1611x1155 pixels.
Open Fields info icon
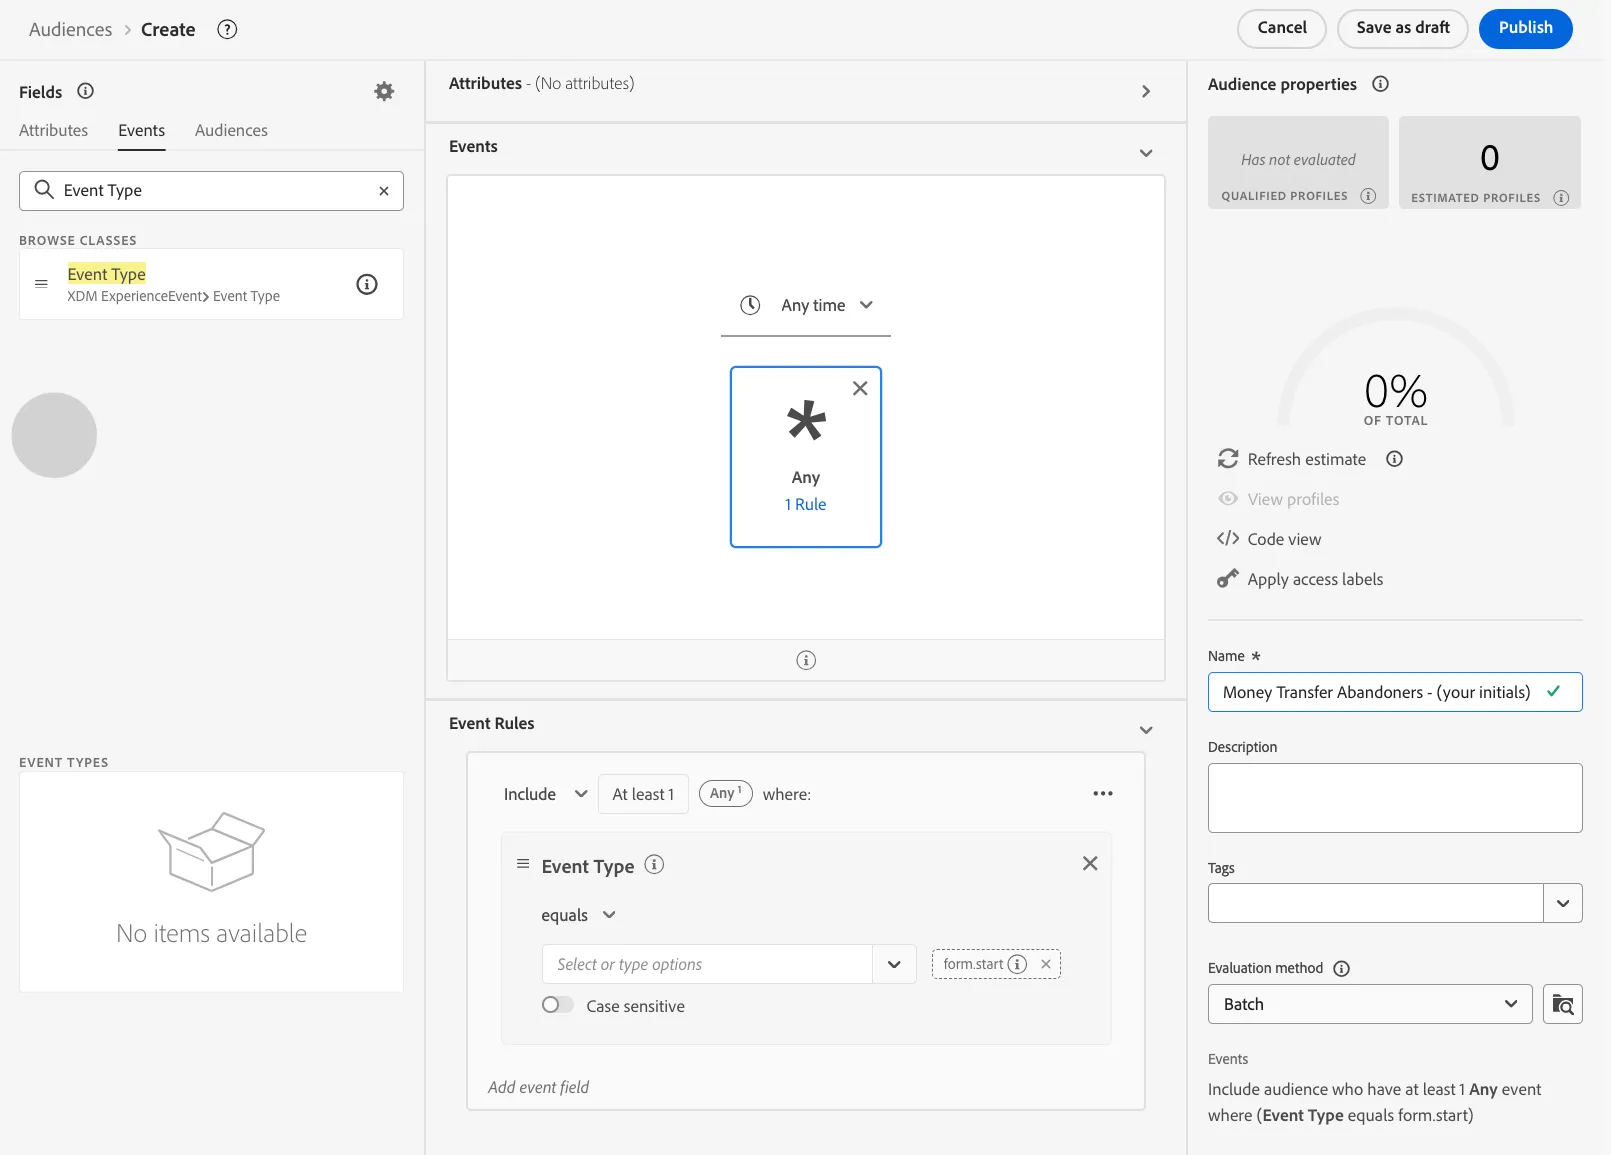coord(86,91)
